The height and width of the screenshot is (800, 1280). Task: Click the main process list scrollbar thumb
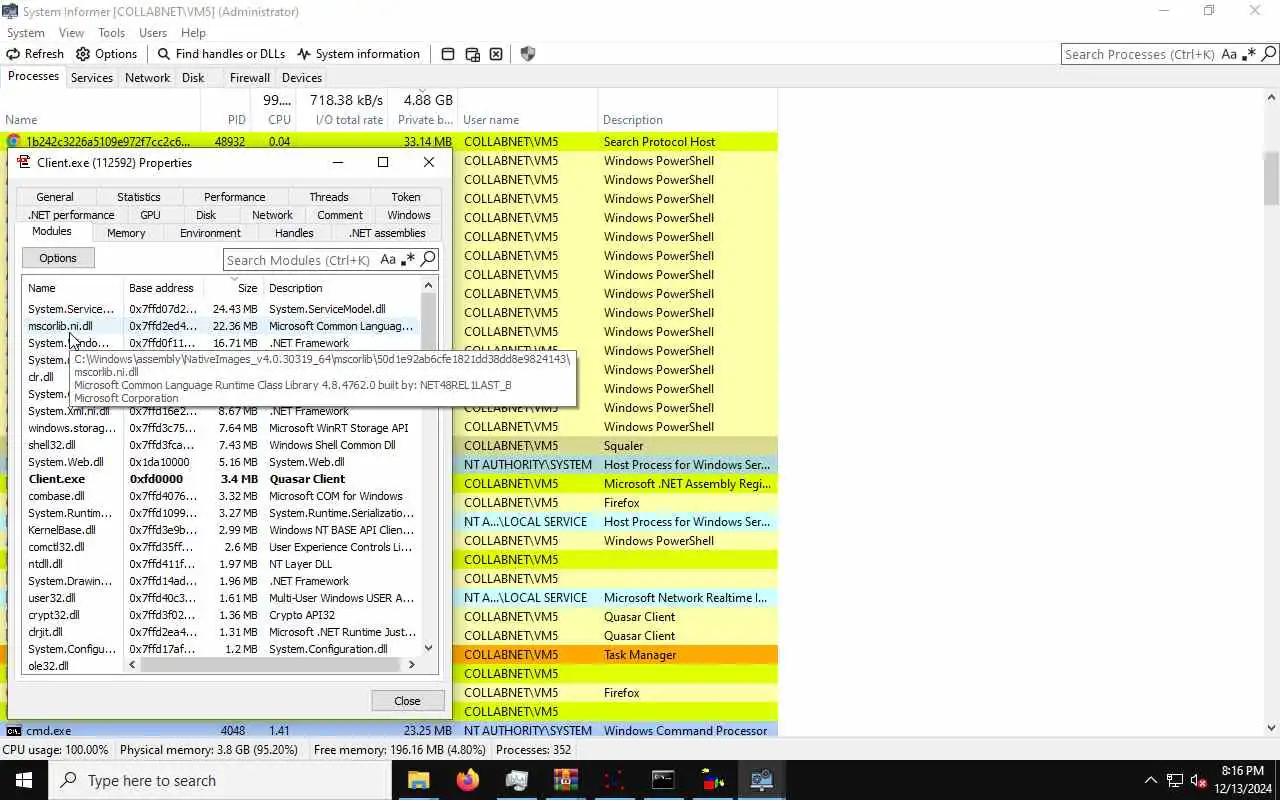coord(1271,178)
